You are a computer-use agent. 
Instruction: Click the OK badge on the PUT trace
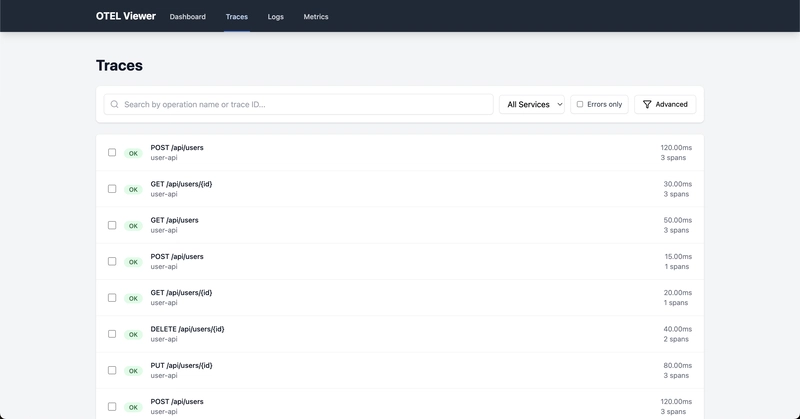click(133, 371)
